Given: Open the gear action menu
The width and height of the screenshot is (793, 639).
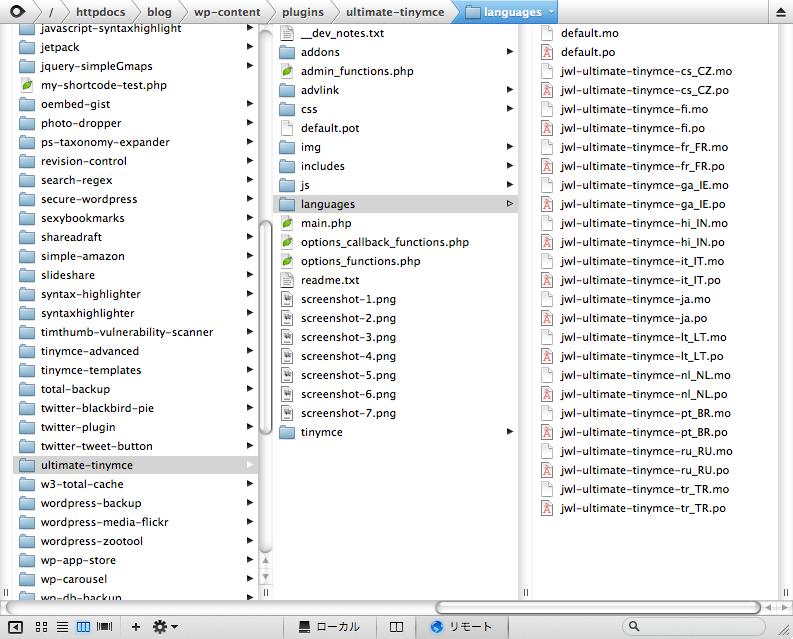Looking at the screenshot, I should [163, 627].
